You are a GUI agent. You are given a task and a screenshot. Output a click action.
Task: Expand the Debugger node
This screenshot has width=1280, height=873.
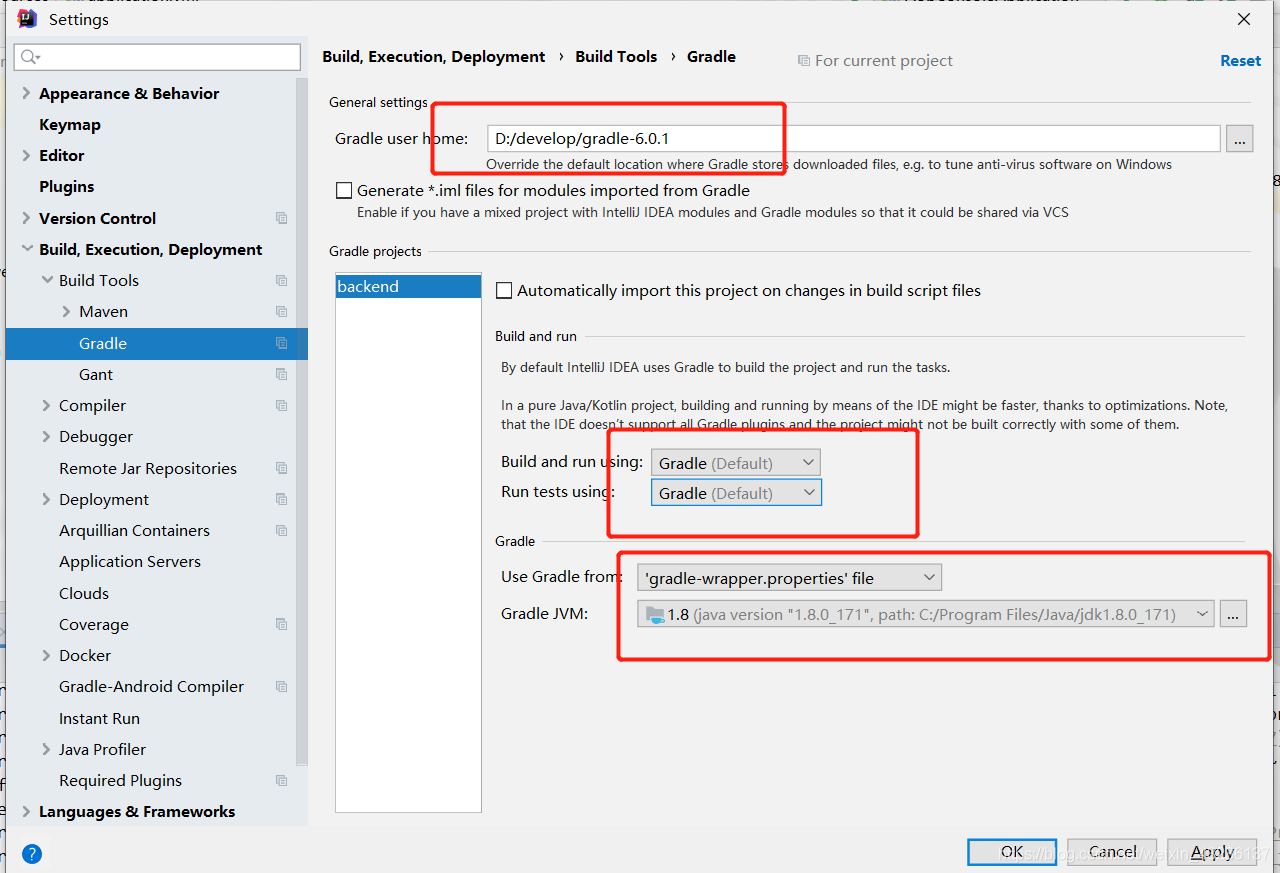(x=47, y=437)
